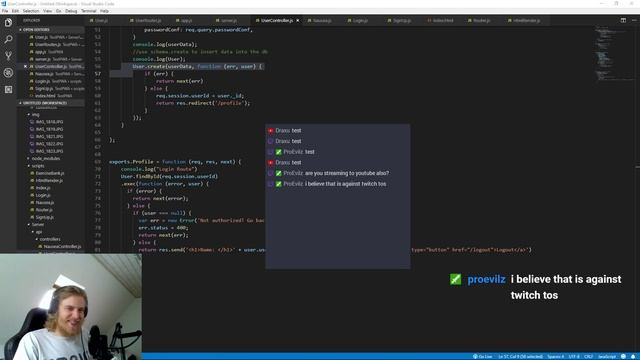Open the Extensions view
Image resolution: width=640 pixels, height=360 pixels.
tap(8, 89)
